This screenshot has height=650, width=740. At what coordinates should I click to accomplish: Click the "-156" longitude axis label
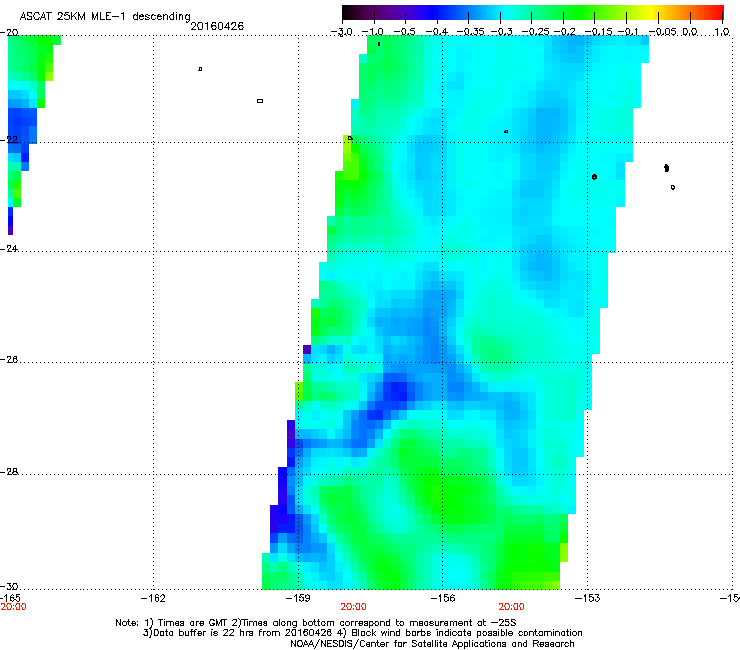(443, 598)
